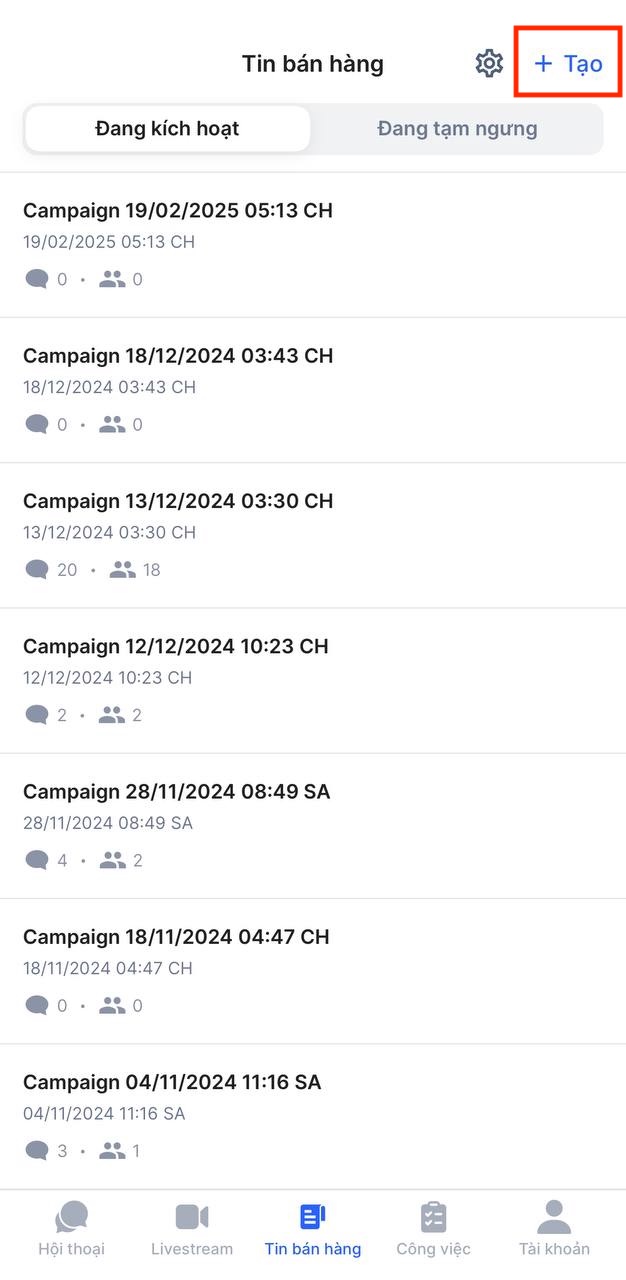Image resolution: width=626 pixels, height=1280 pixels.
Task: Open Campaign 19/02/2025 05:13 CH
Action: click(x=178, y=211)
